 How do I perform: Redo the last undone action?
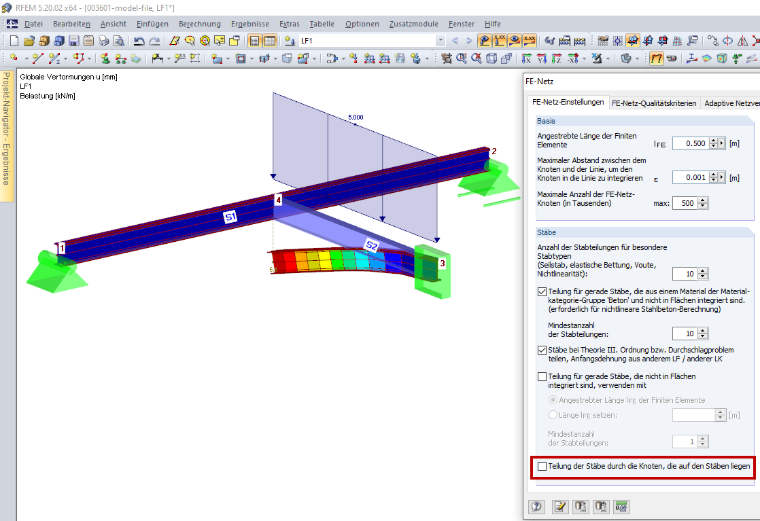coord(154,41)
